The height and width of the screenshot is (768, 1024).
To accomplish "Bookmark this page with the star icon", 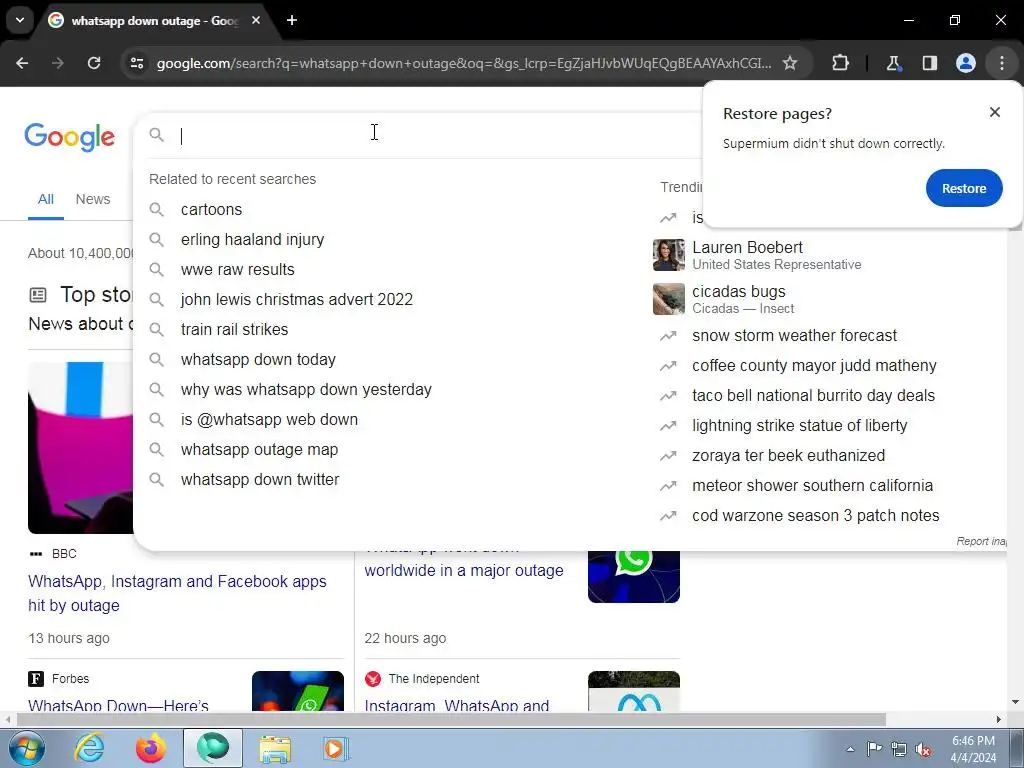I will (790, 63).
